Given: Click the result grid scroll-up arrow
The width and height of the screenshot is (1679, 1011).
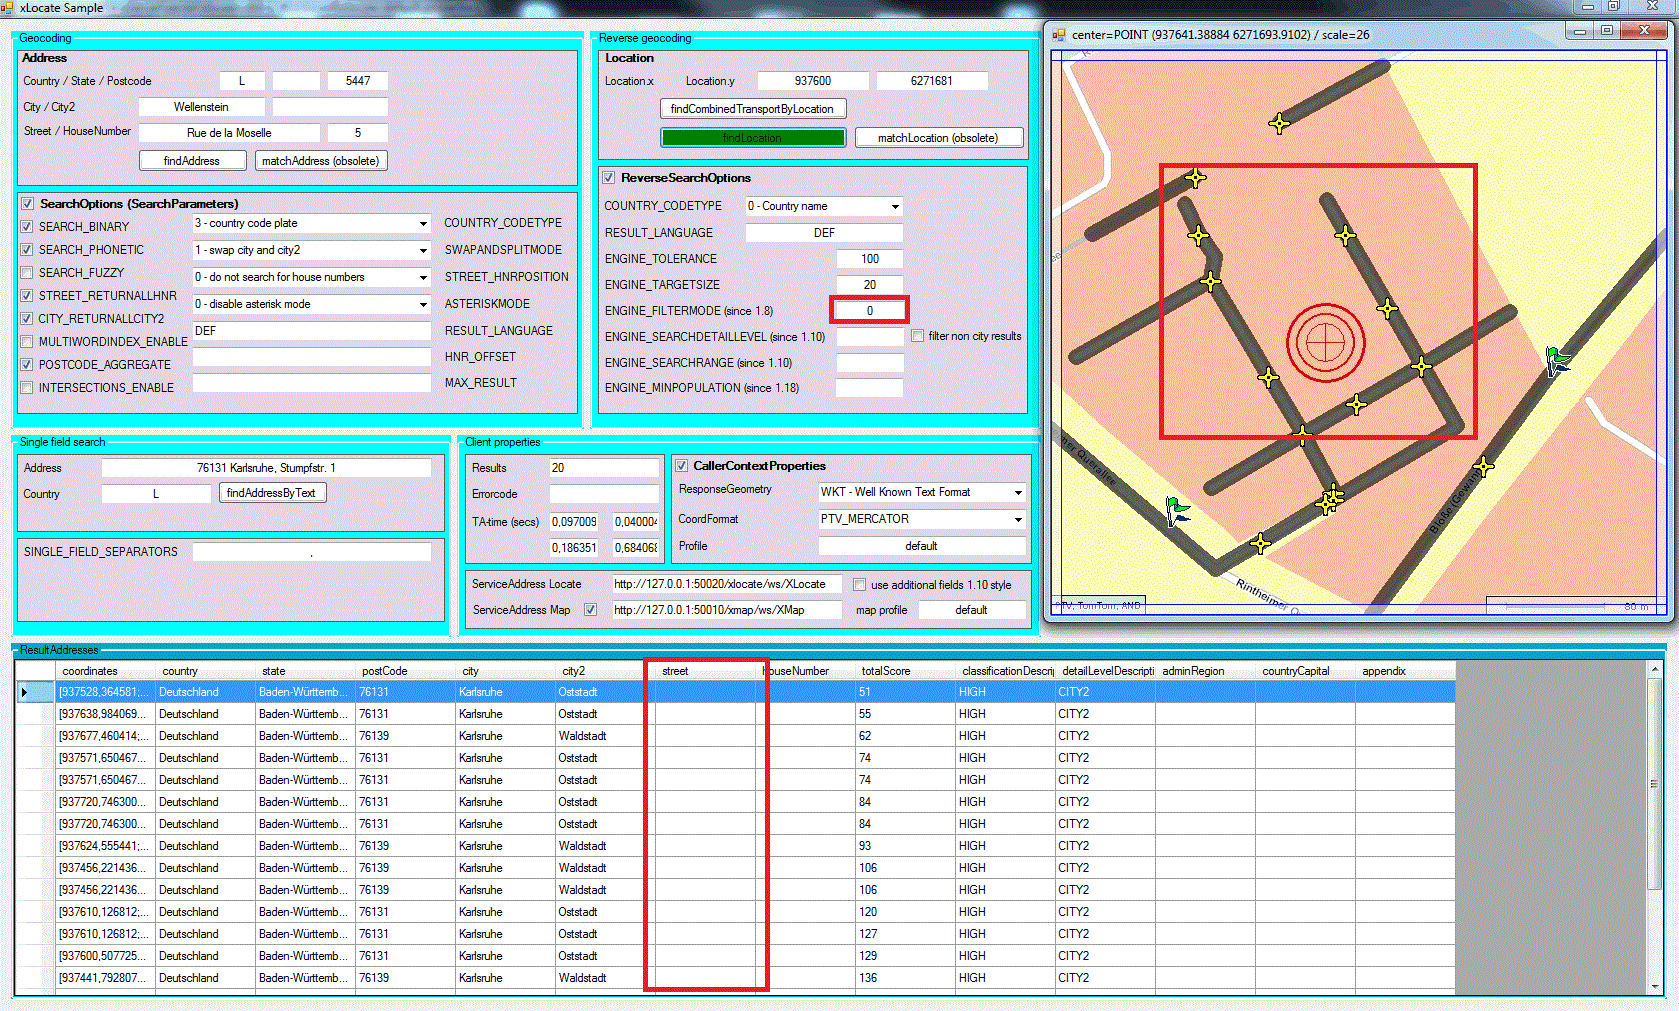Looking at the screenshot, I should click(1655, 669).
